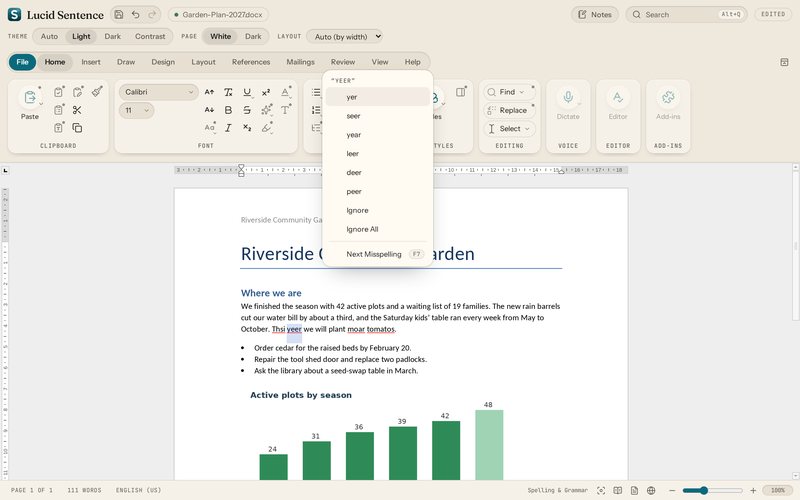This screenshot has width=800, height=500.
Task: Switch to the Insert tab
Action: (91, 62)
